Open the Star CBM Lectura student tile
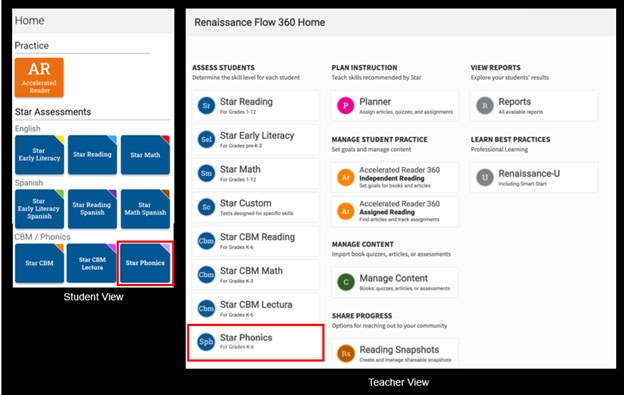 coord(92,263)
